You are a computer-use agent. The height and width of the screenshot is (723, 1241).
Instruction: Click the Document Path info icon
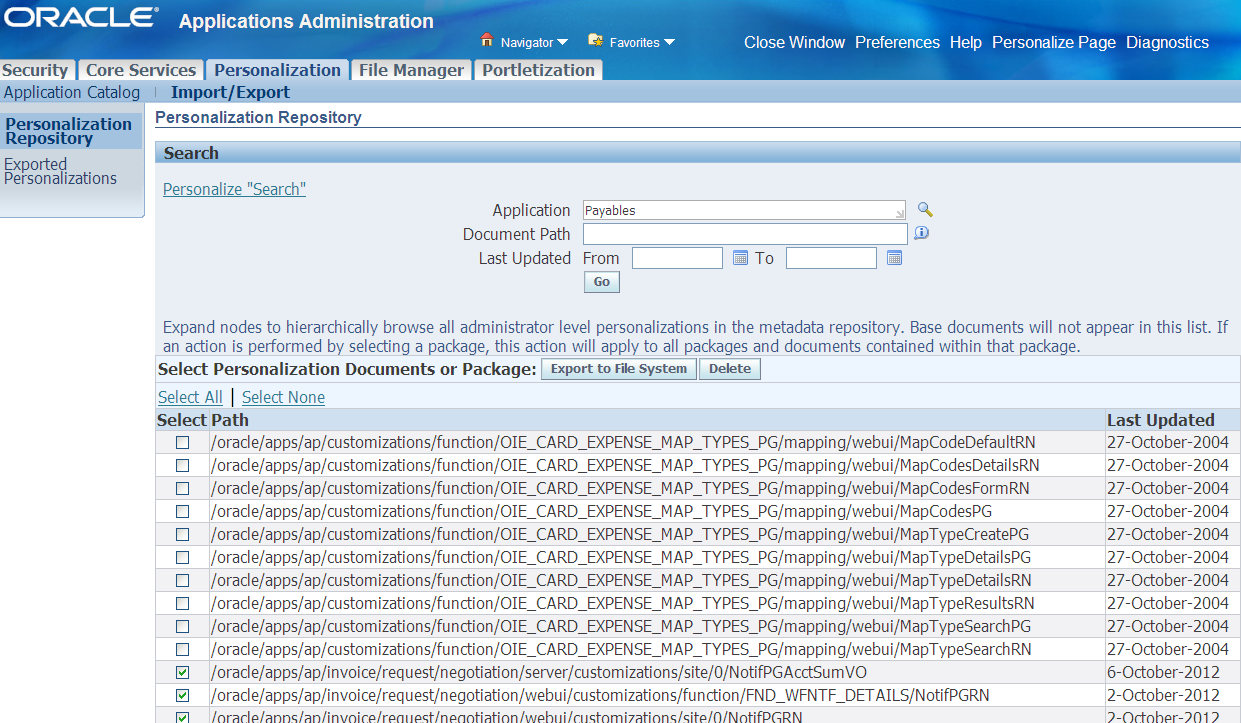[921, 233]
